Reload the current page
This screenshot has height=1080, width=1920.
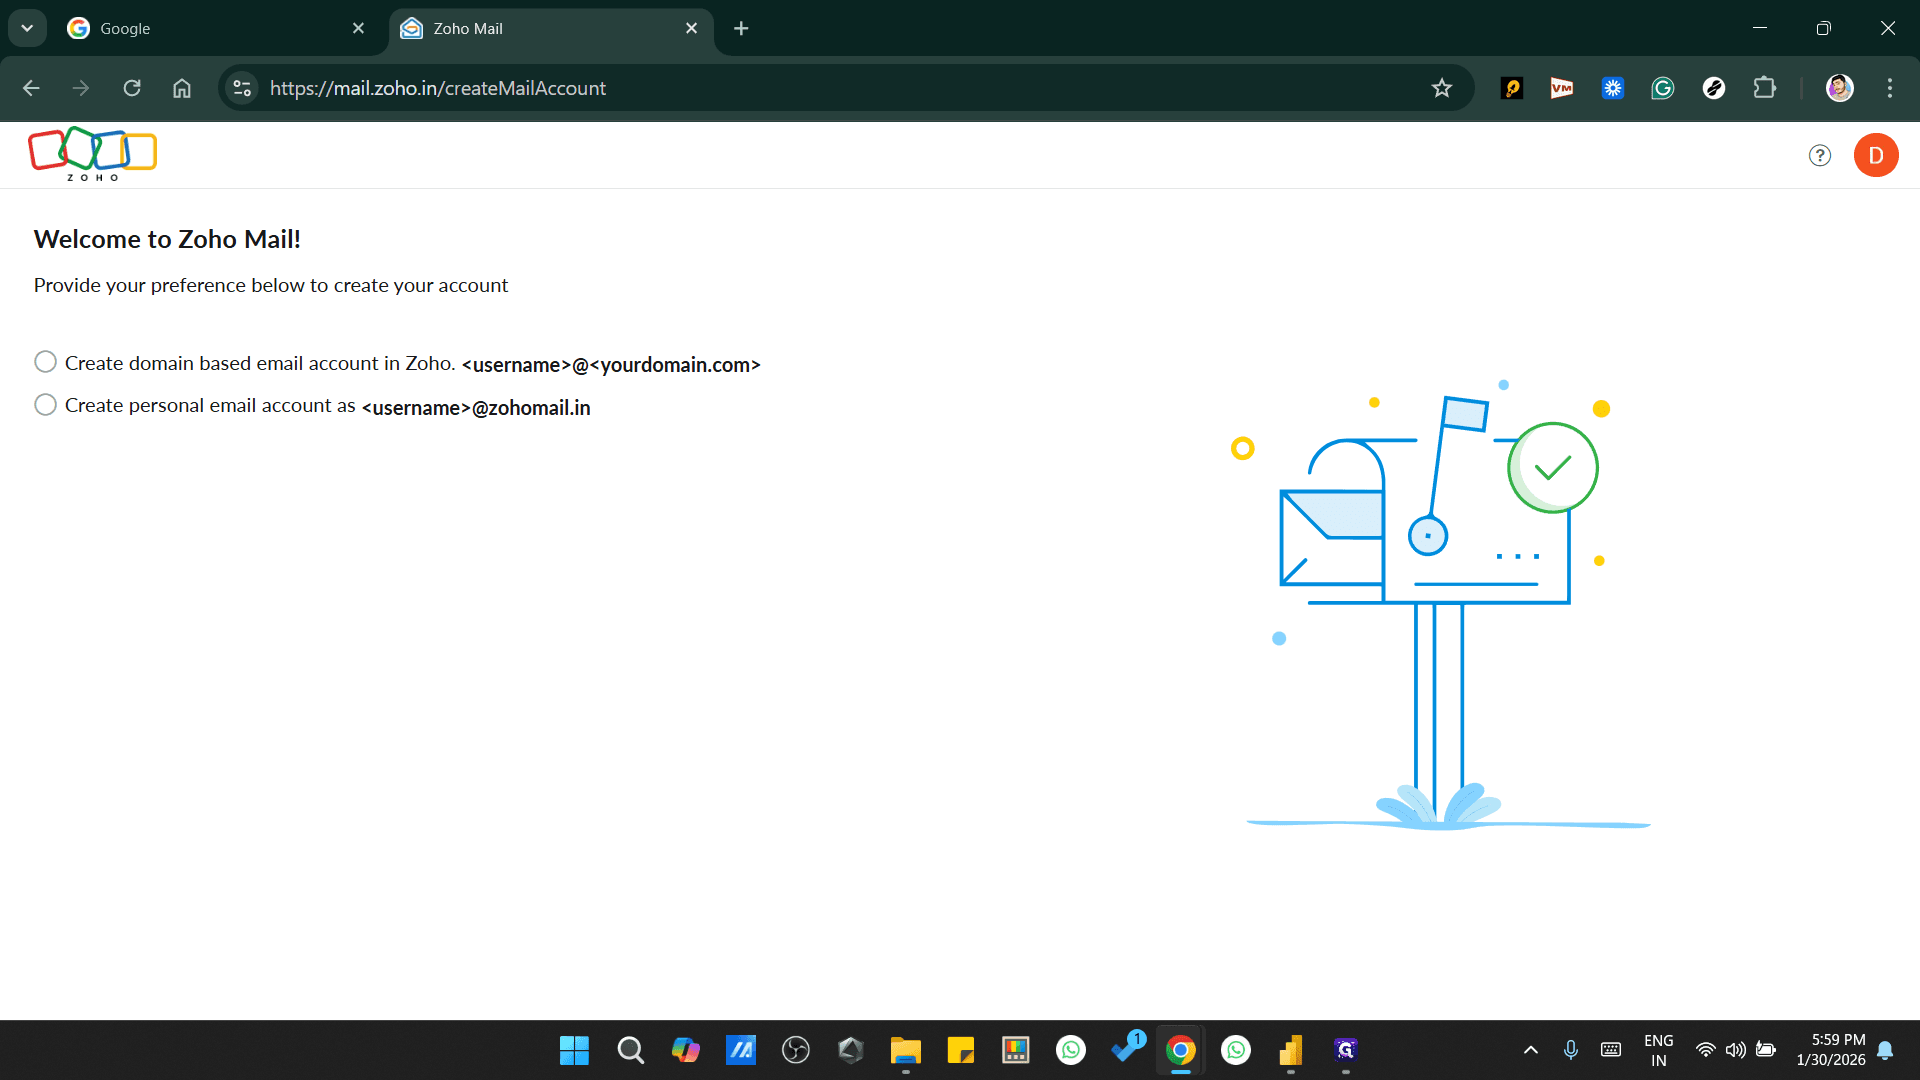(x=132, y=88)
